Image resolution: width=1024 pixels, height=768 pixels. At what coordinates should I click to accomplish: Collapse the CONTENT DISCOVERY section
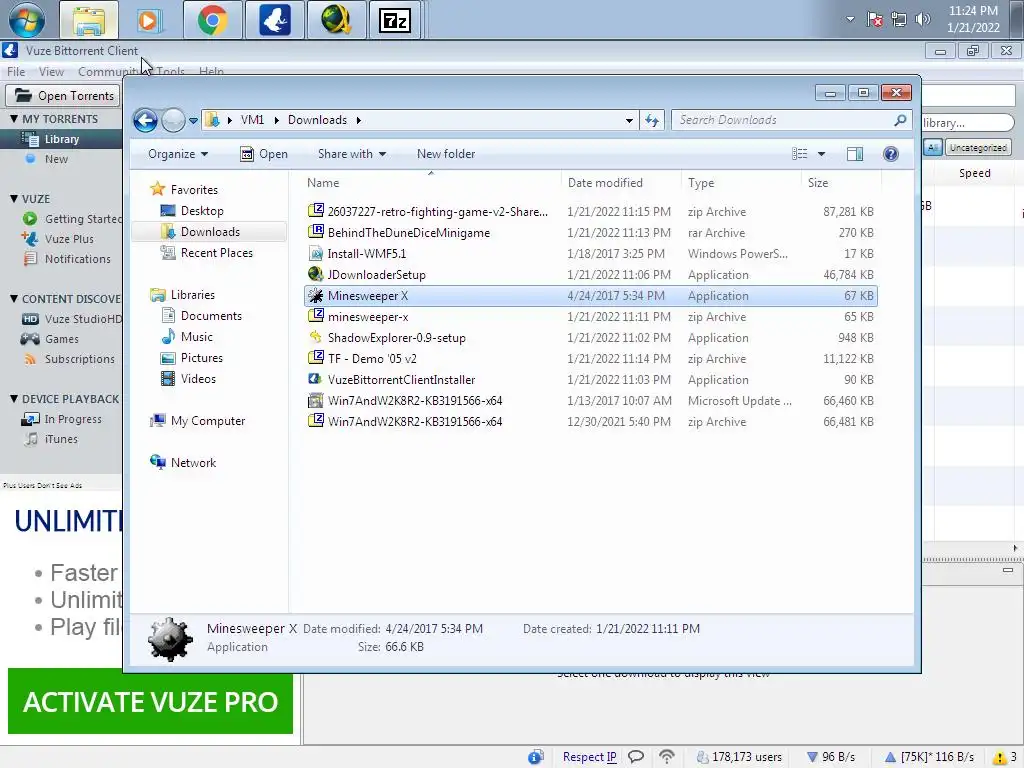tap(14, 298)
